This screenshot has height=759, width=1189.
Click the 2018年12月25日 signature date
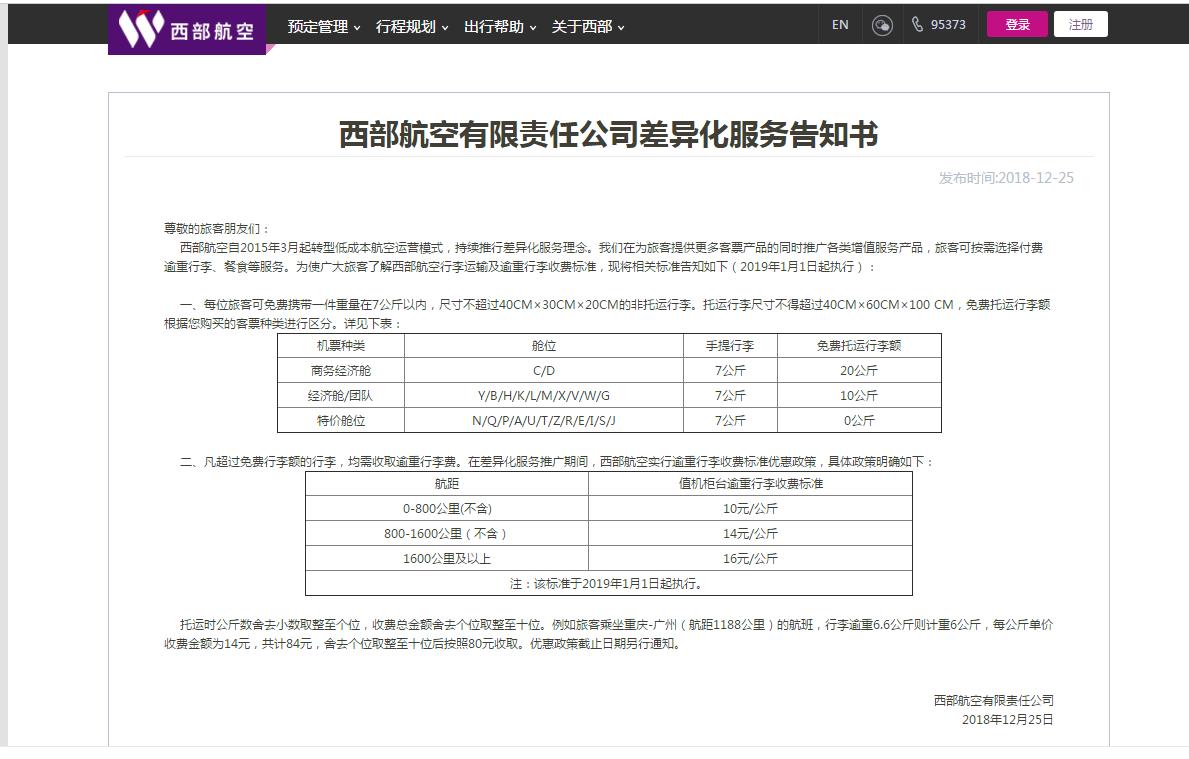coord(1007,720)
